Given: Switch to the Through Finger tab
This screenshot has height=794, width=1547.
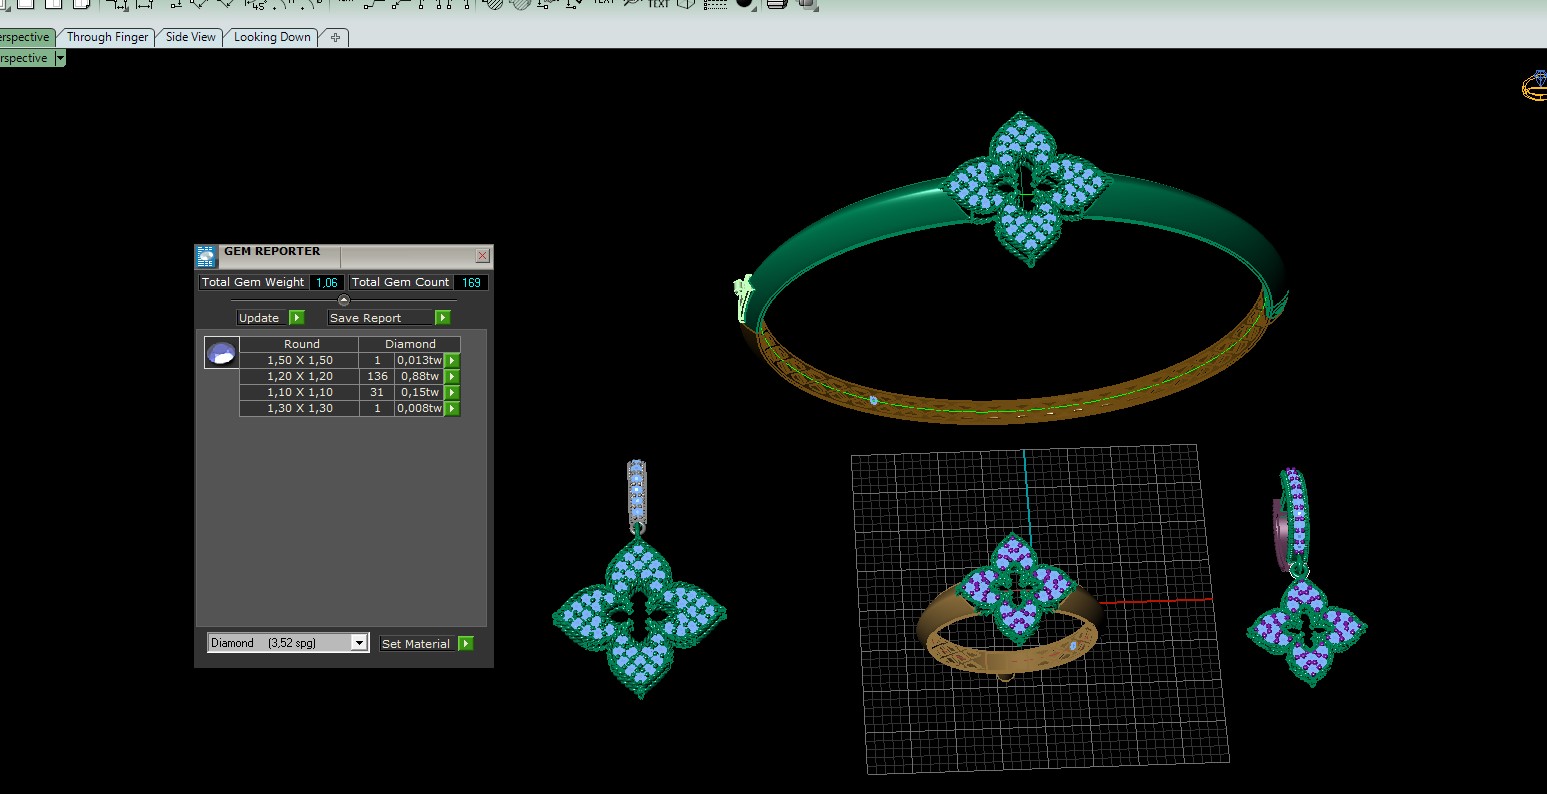Looking at the screenshot, I should tap(108, 37).
